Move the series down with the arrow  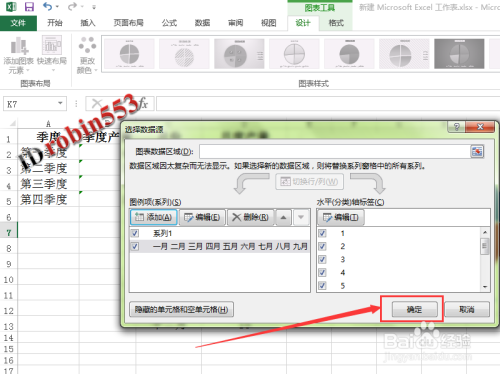point(301,217)
